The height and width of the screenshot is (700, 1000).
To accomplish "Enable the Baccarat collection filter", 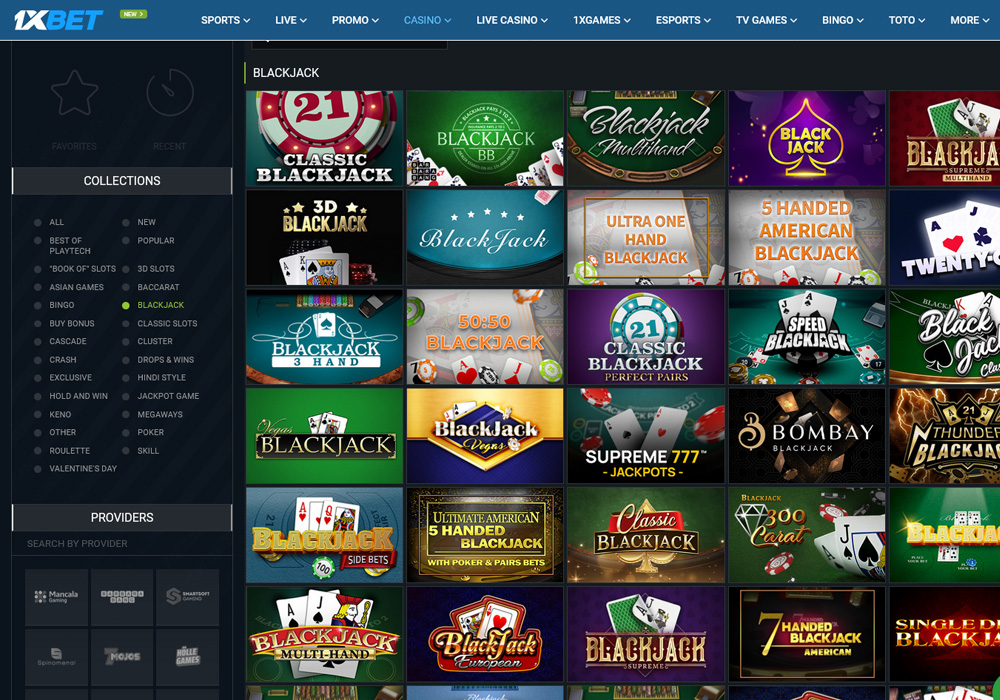I will pyautogui.click(x=125, y=287).
